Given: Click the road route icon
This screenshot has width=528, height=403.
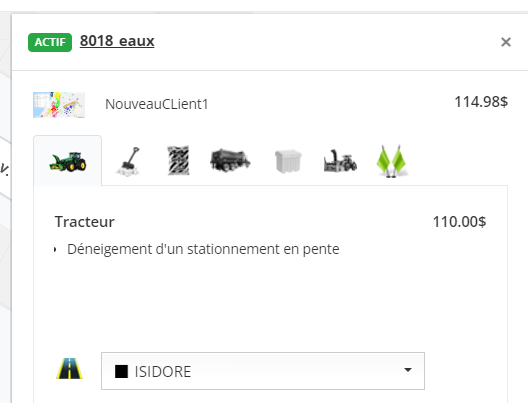Looking at the screenshot, I should [69, 369].
